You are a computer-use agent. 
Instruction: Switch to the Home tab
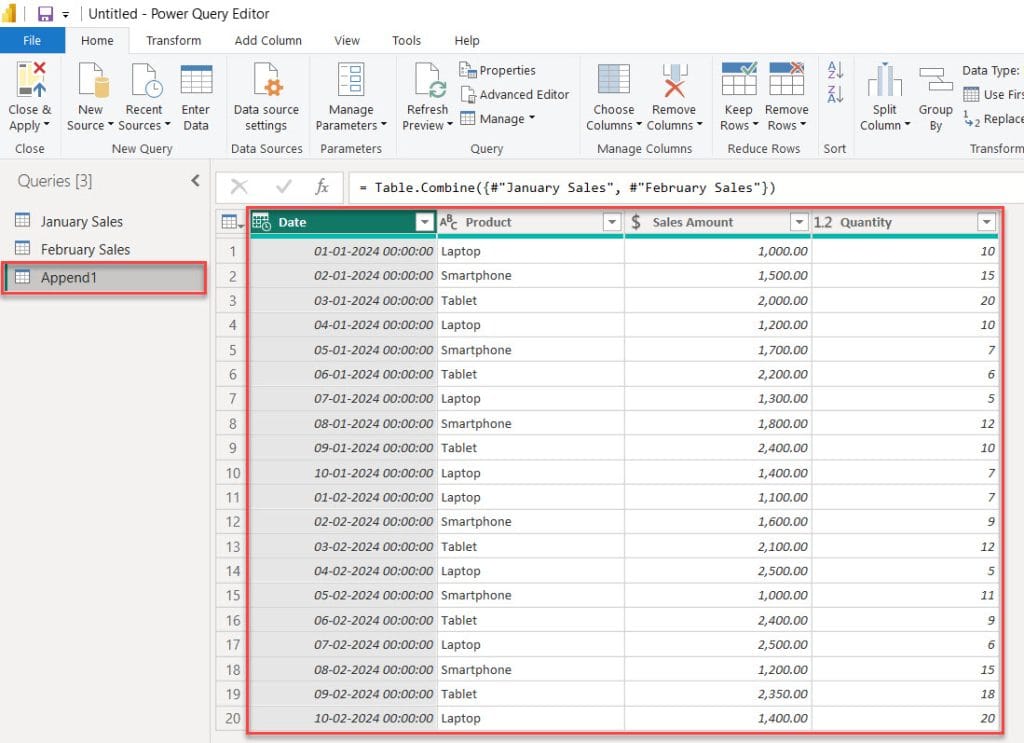(x=97, y=40)
